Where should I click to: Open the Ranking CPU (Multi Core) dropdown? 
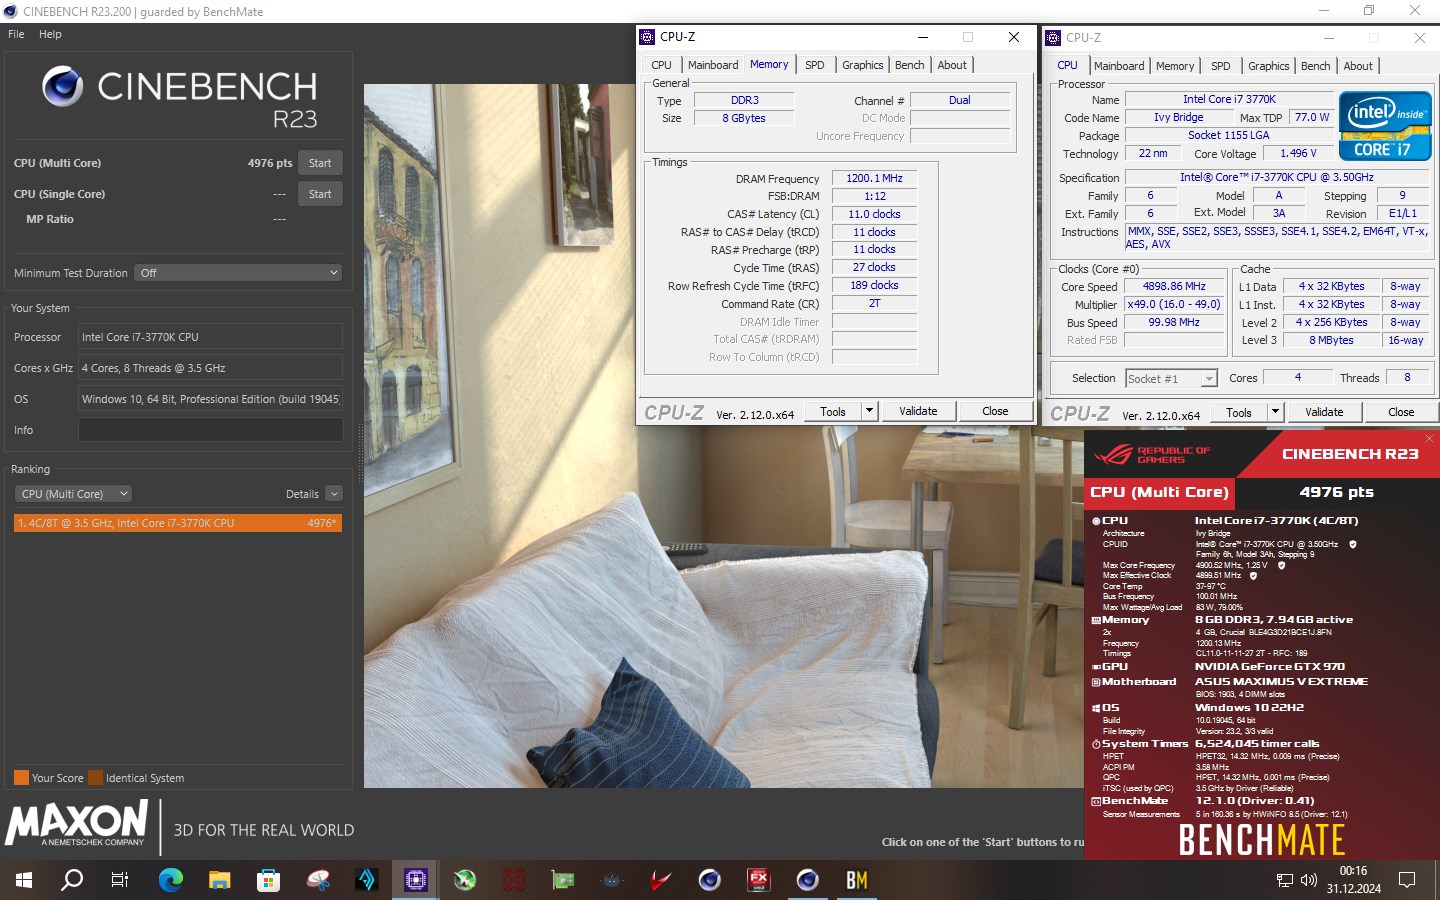73,494
